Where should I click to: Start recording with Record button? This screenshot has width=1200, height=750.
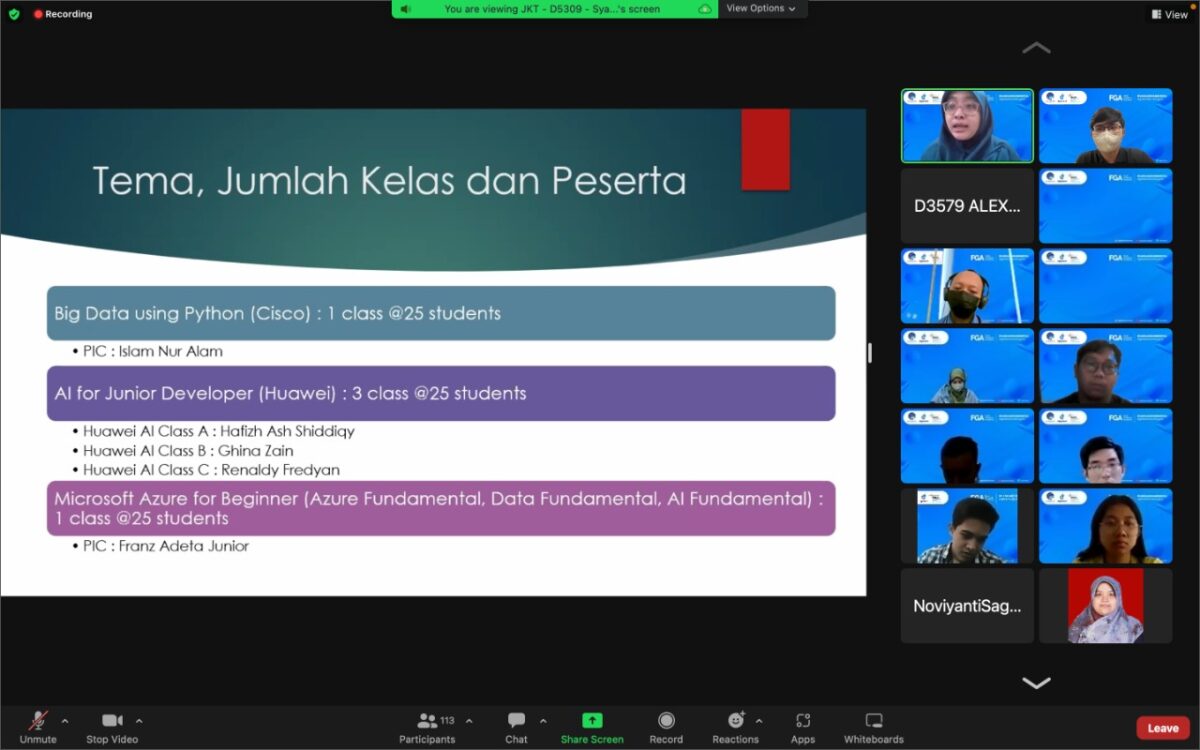pos(666,727)
